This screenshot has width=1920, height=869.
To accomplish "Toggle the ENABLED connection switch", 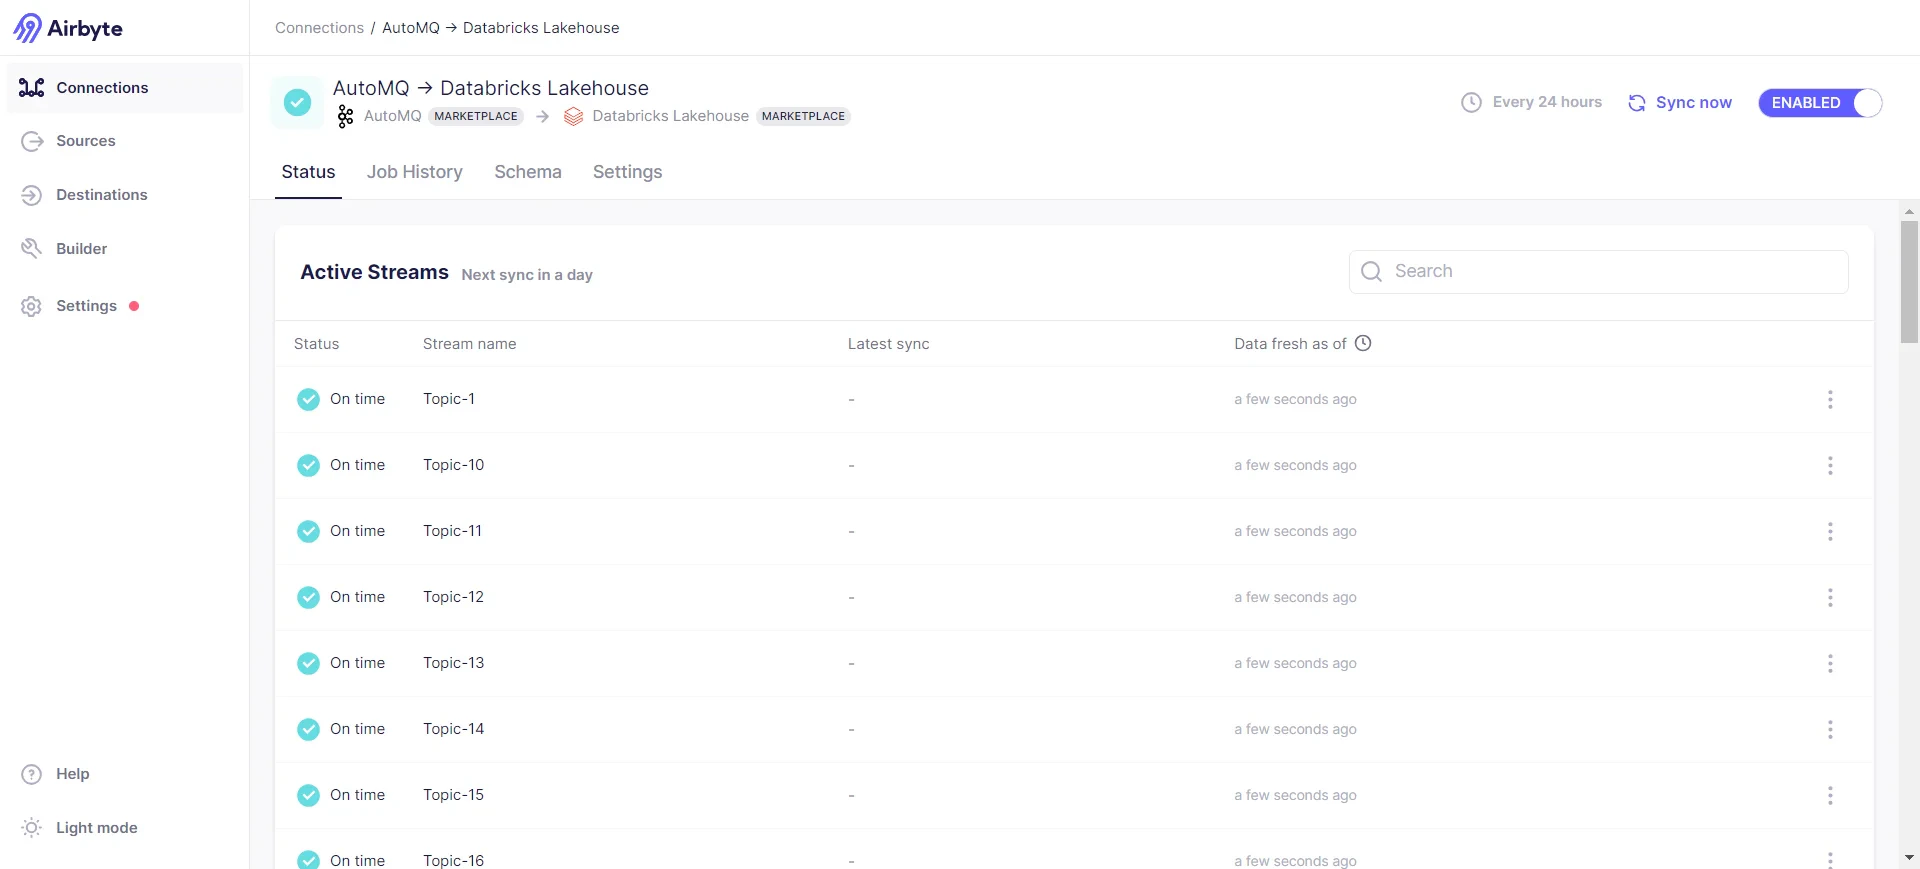I will pyautogui.click(x=1820, y=102).
